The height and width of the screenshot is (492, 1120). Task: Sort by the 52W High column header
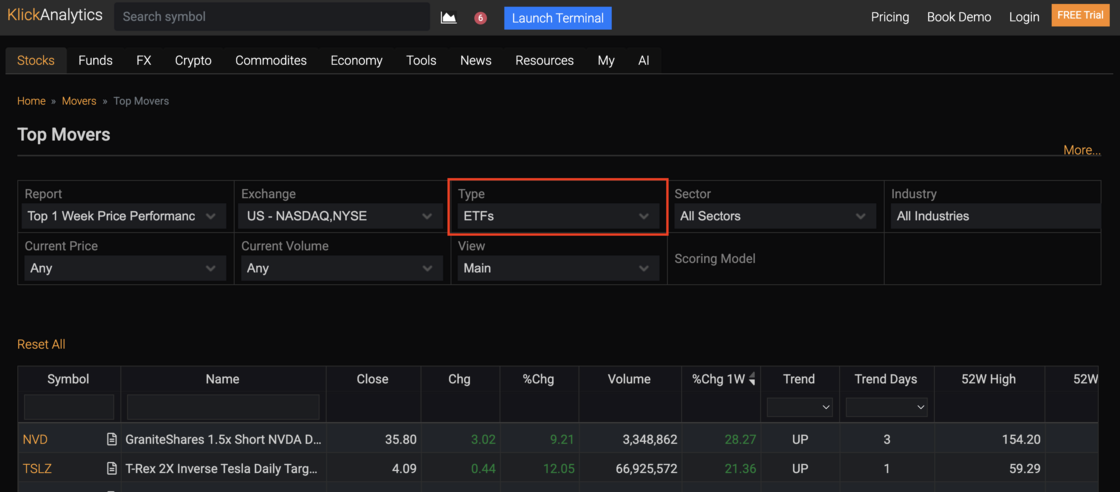pos(989,379)
